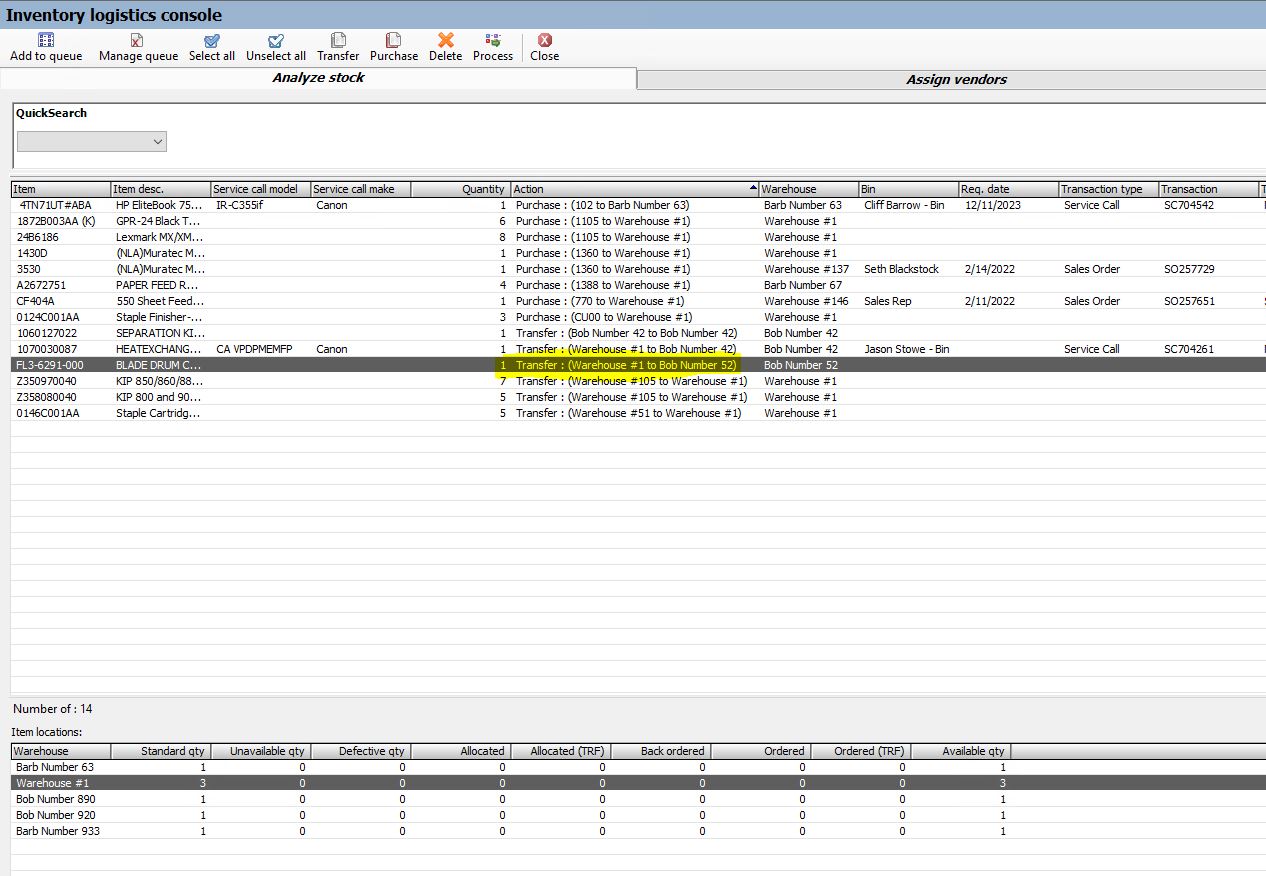Click action 'Purchase : (102 to Barb Number 63)'
The height and width of the screenshot is (876, 1266).
[602, 205]
